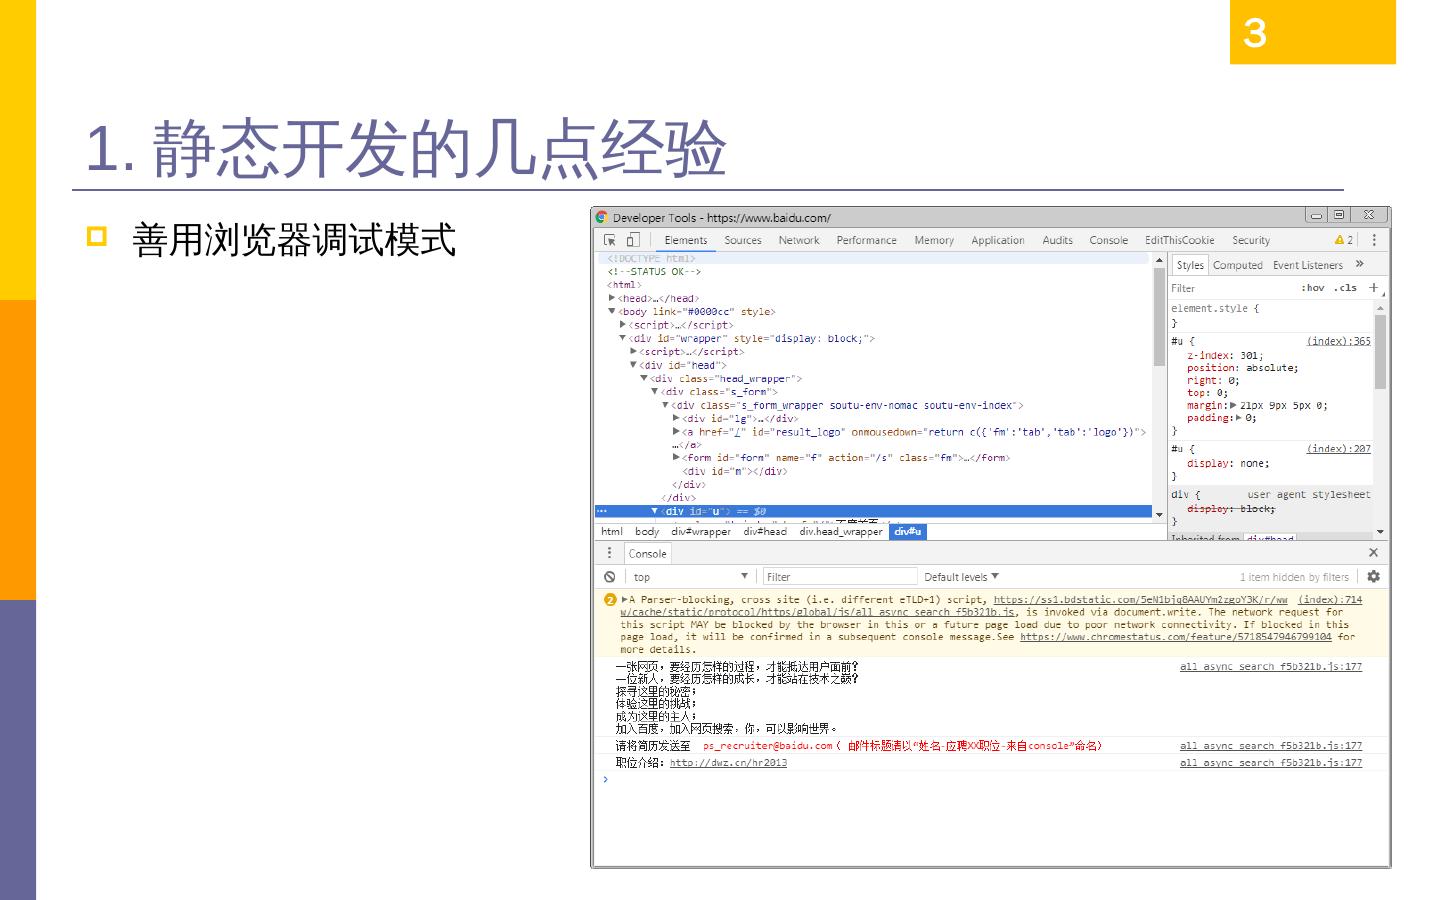Click Styles pane scrollbar up arrow

click(x=1381, y=308)
